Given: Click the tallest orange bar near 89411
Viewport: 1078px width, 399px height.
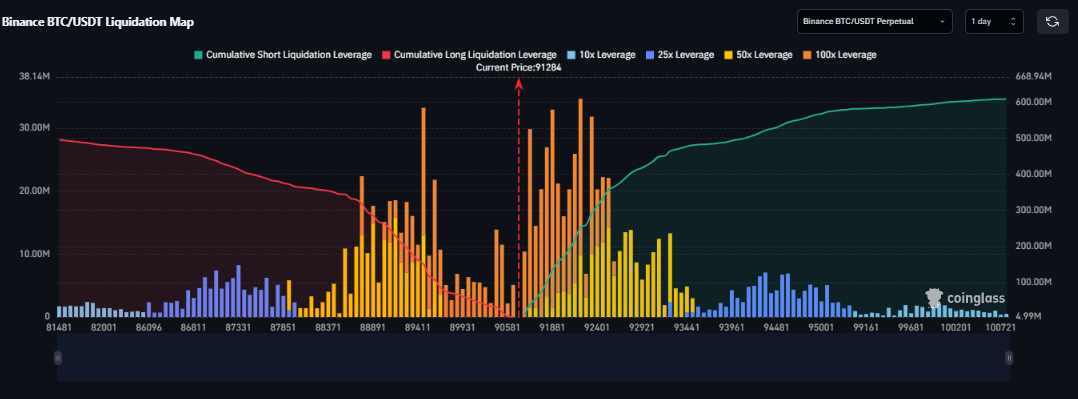Looking at the screenshot, I should 424,212.
